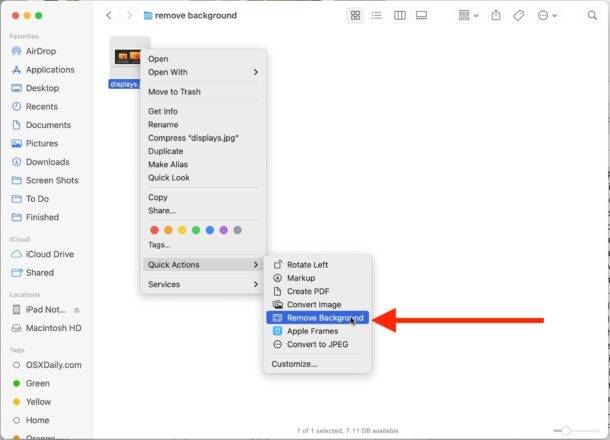610x440 pixels.
Task: Click the Edit Tags toolbar icon
Action: click(519, 16)
